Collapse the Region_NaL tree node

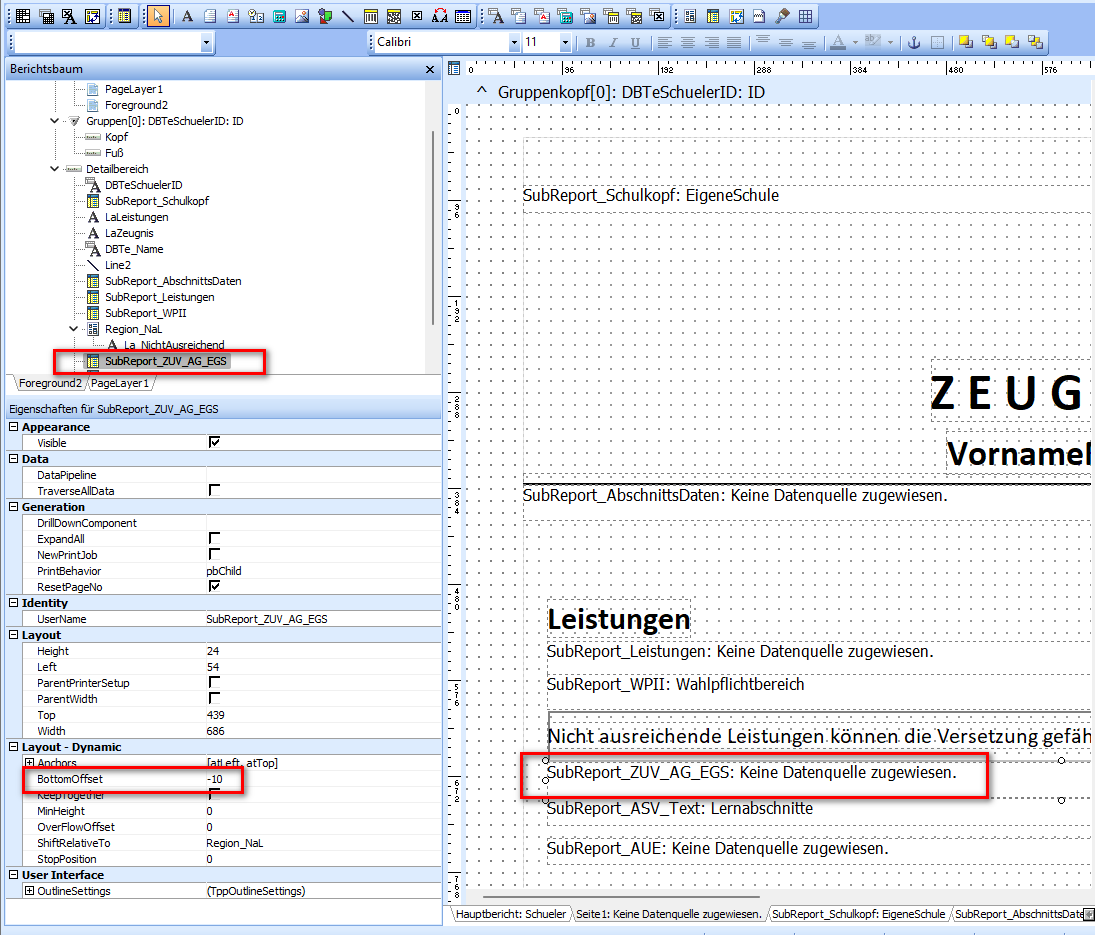[74, 329]
